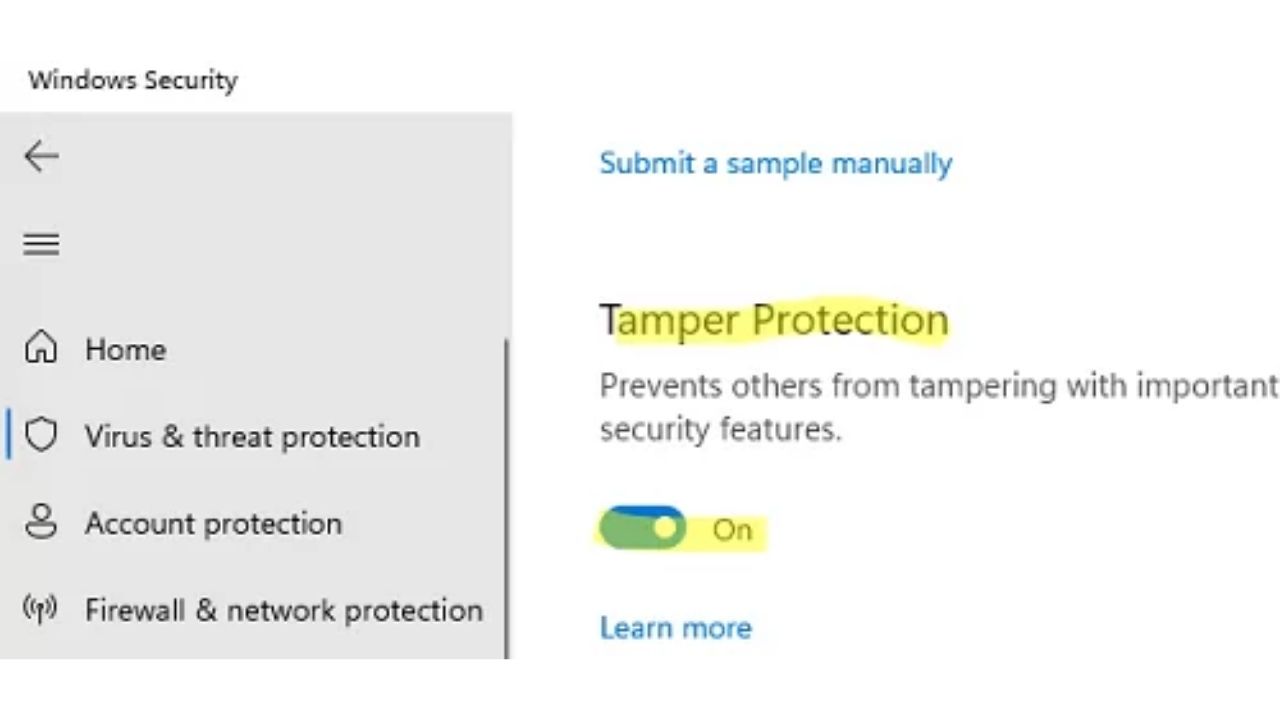Click the Submit a sample manually link
The height and width of the screenshot is (720, 1280).
click(x=775, y=163)
